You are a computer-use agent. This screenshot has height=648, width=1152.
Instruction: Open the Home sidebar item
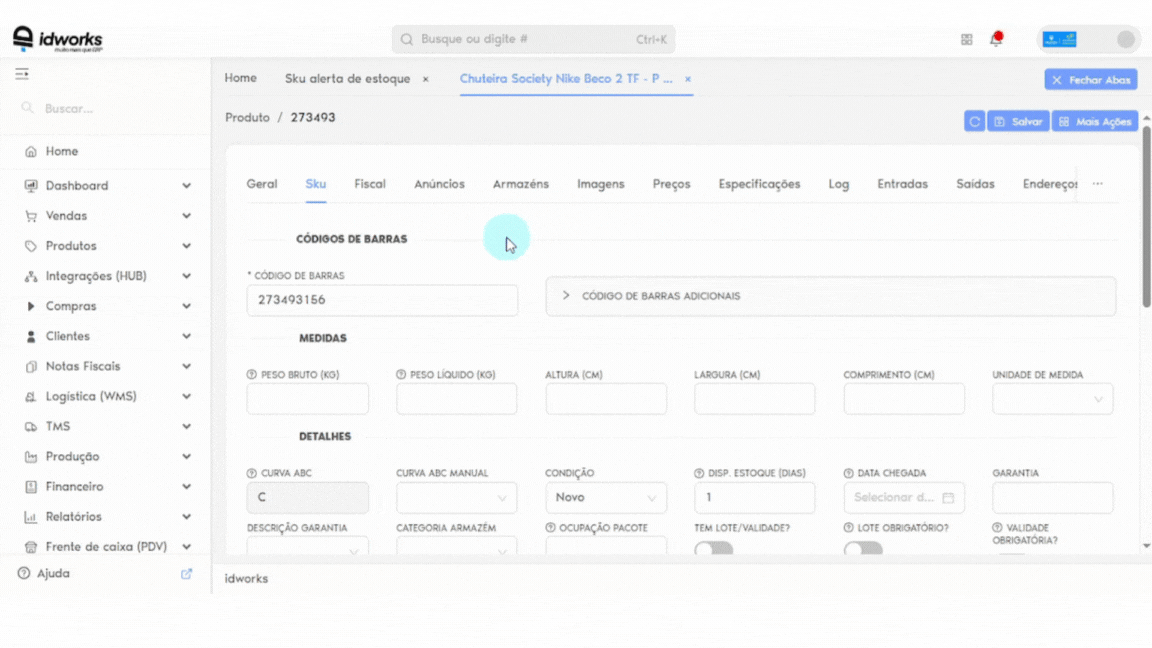(x=62, y=151)
